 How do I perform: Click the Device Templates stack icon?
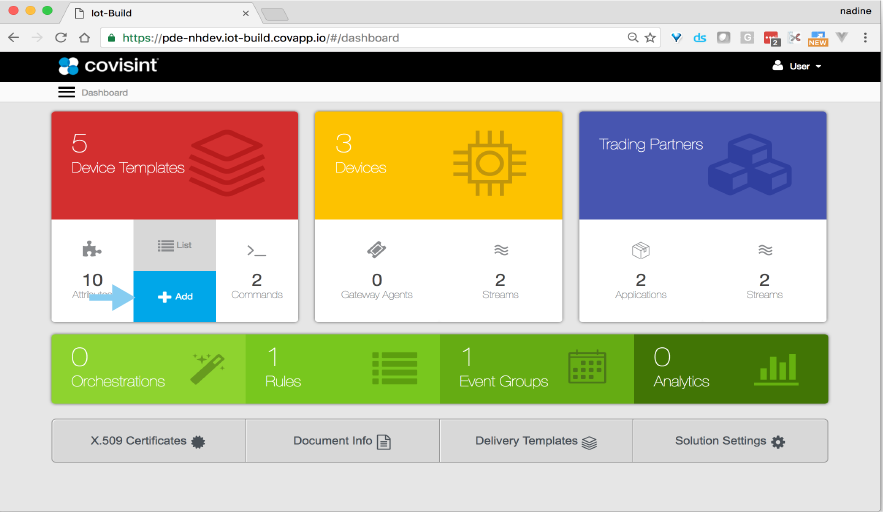227,164
